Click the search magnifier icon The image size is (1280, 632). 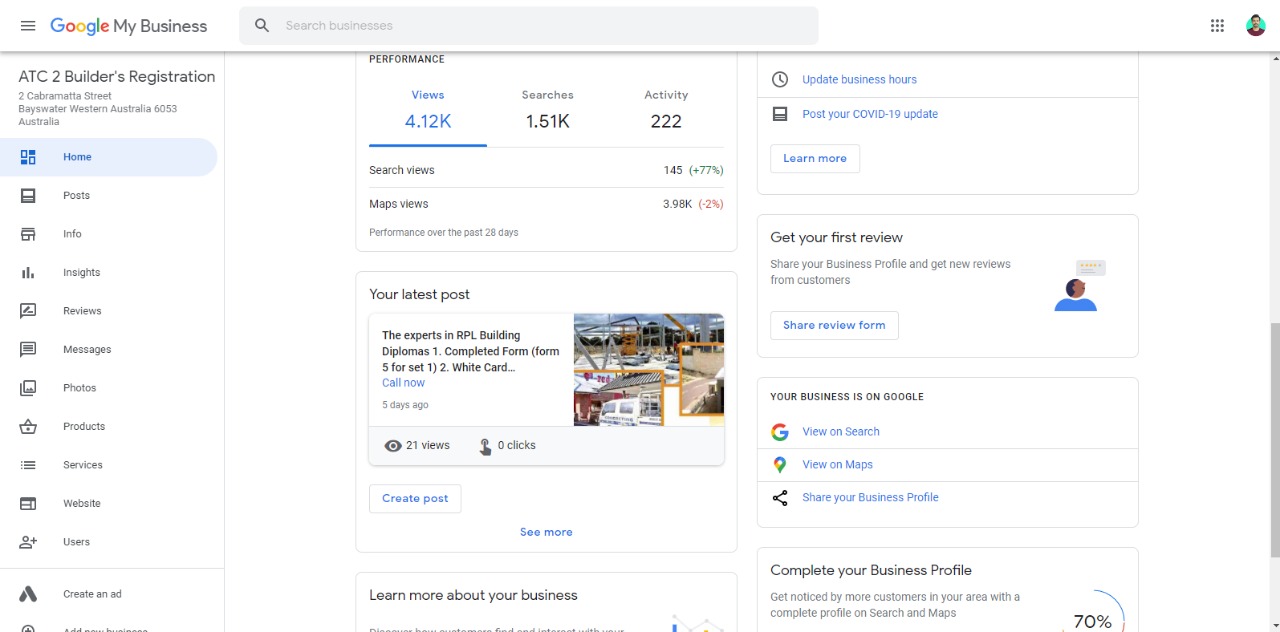pyautogui.click(x=262, y=26)
